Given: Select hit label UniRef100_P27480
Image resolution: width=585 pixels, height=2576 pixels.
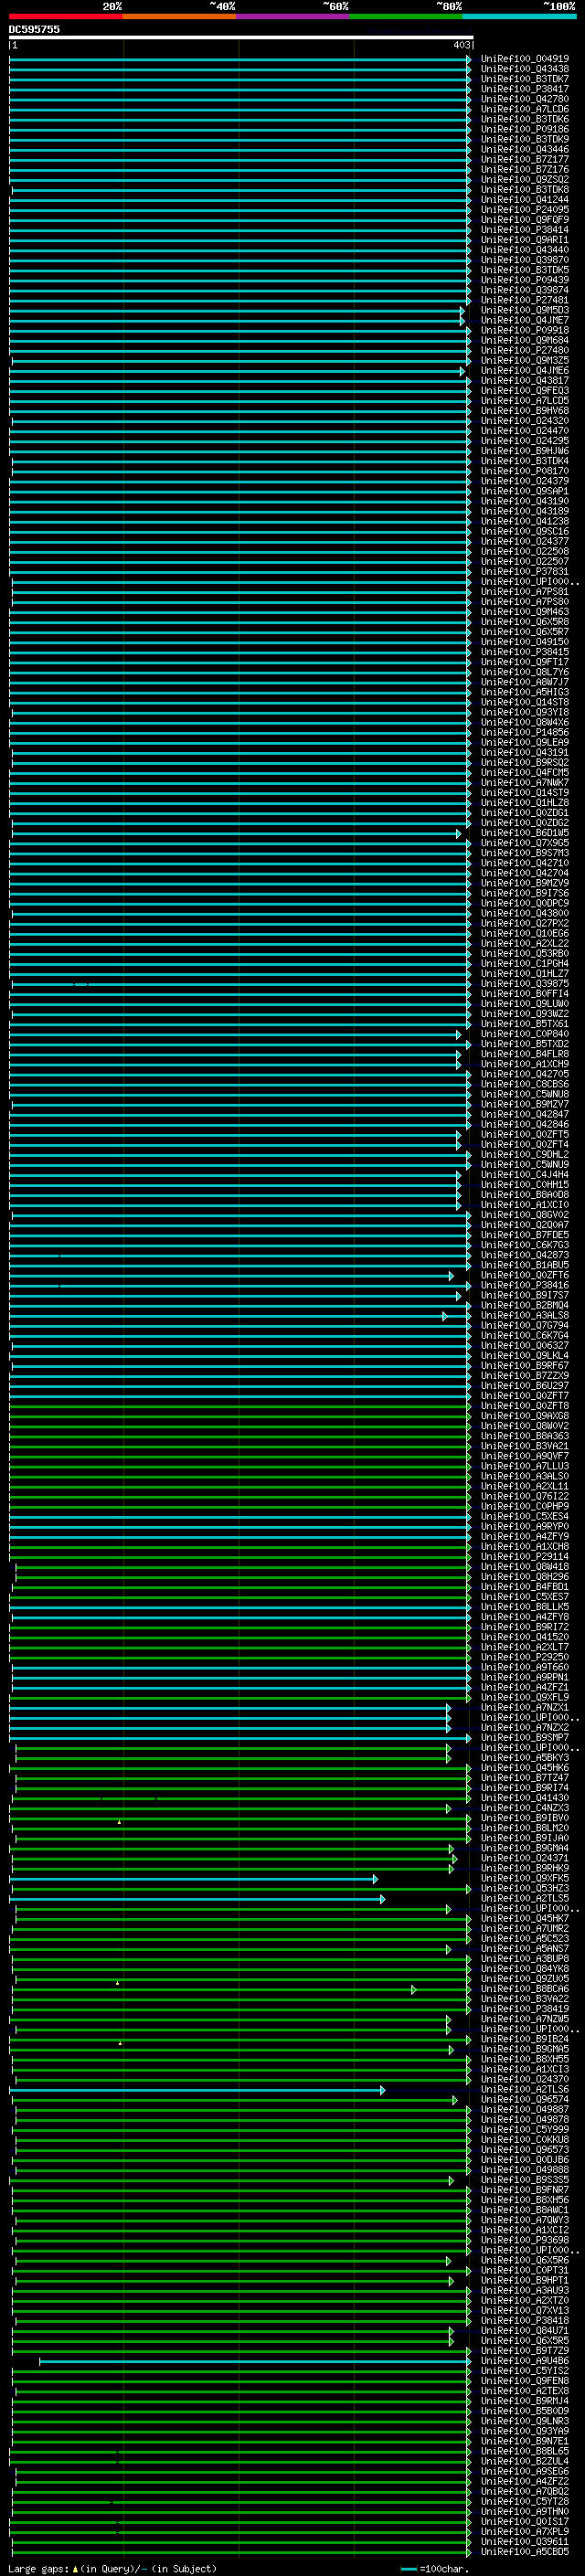Looking at the screenshot, I should (x=524, y=350).
